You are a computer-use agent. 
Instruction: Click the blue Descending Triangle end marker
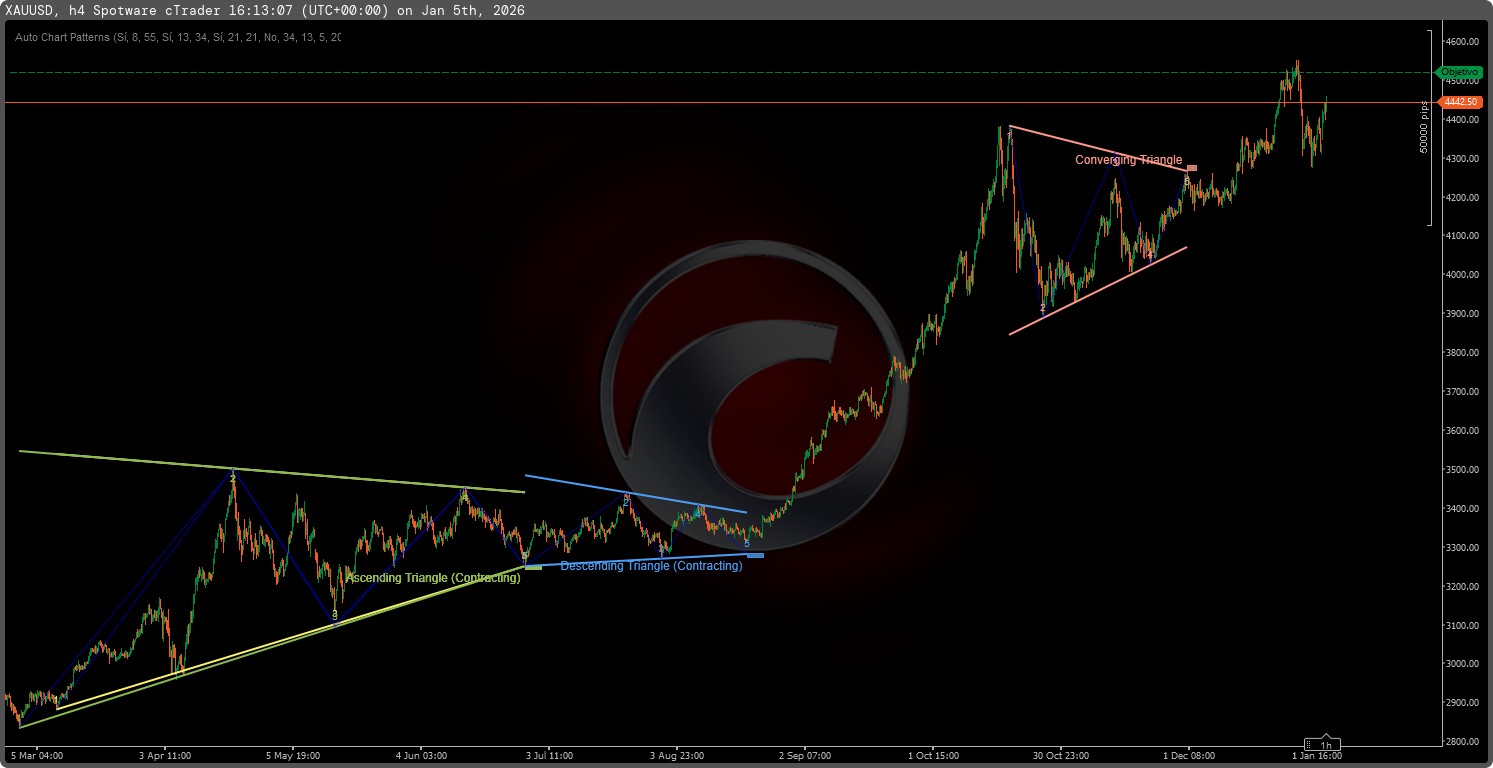(x=755, y=555)
